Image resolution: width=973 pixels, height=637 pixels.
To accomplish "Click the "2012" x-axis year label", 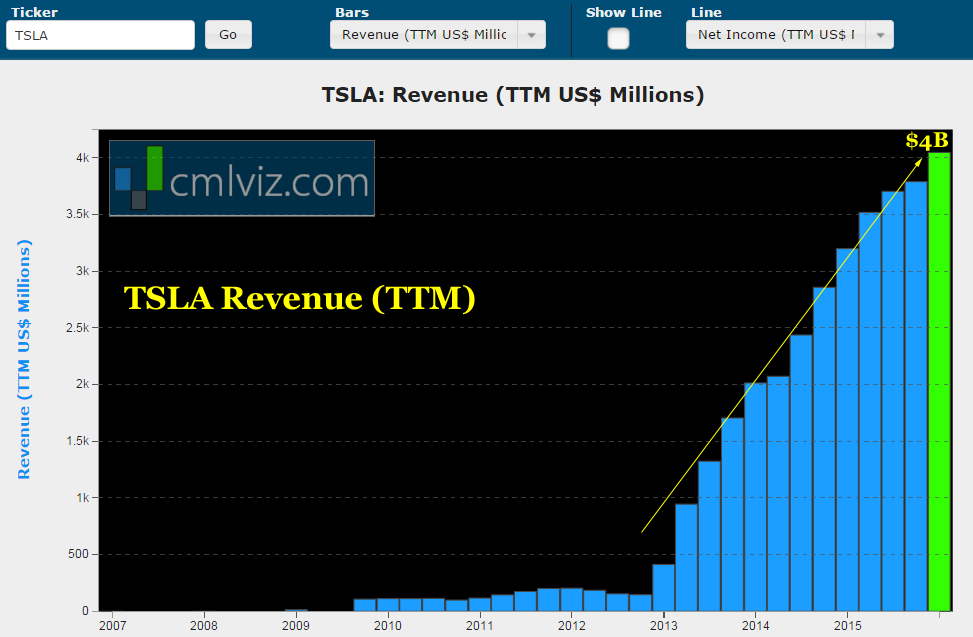I will 572,626.
